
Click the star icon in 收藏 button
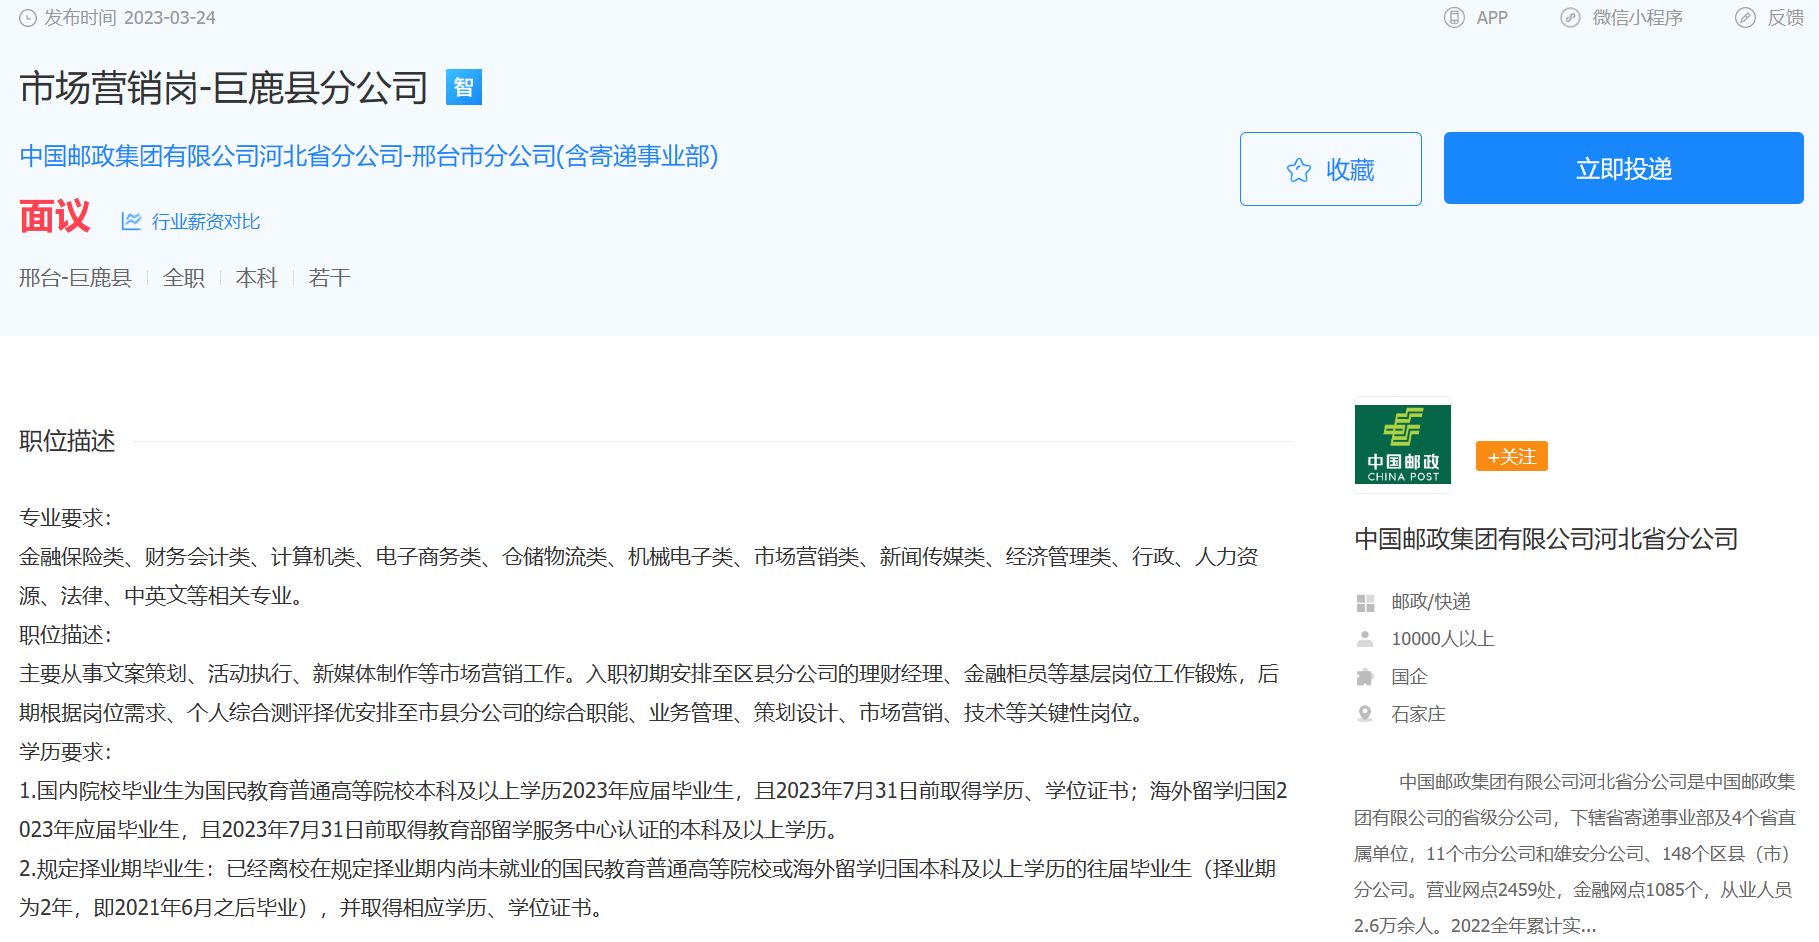[1299, 170]
